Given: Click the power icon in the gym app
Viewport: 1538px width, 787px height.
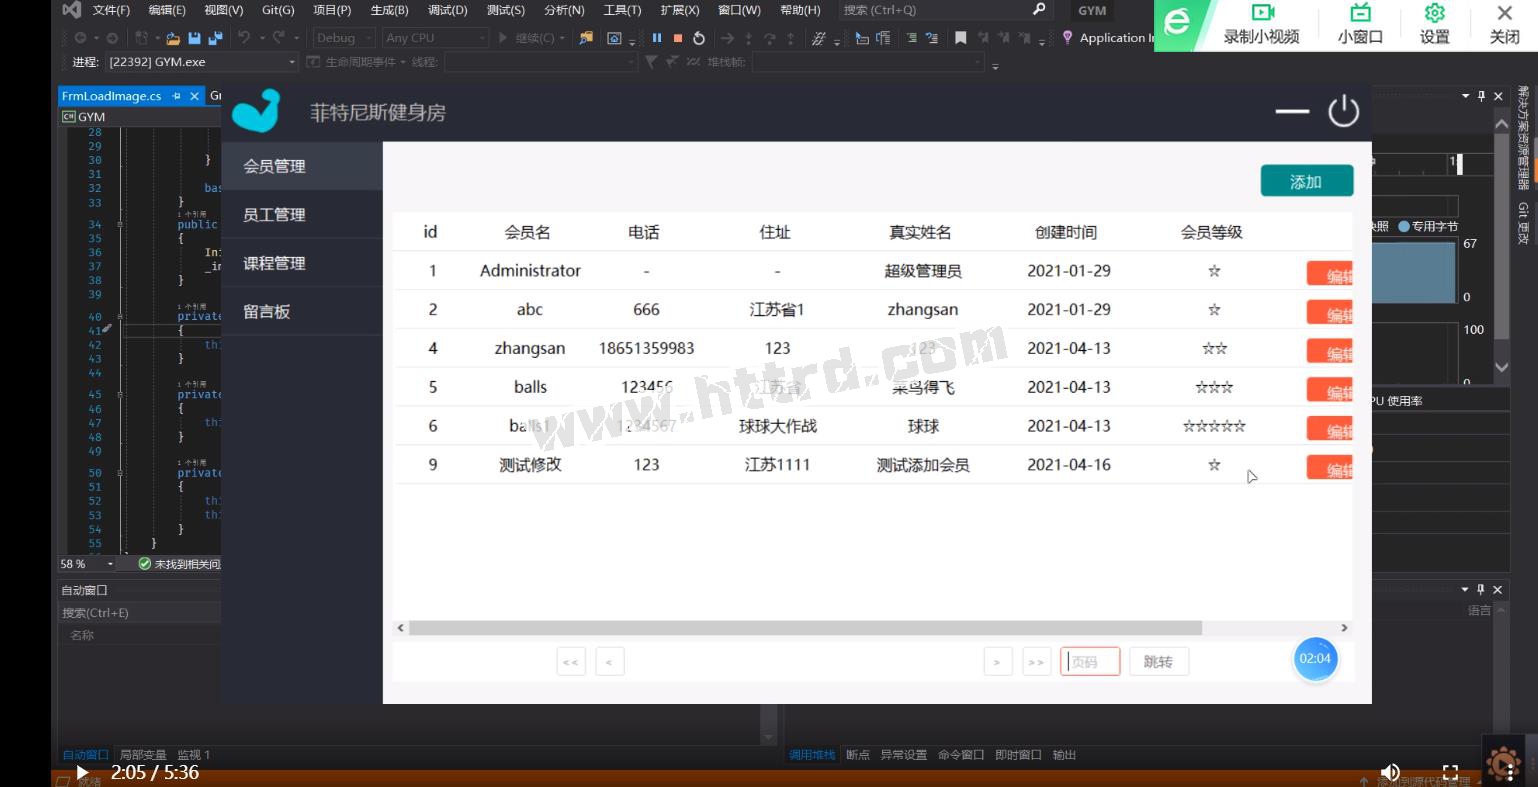Looking at the screenshot, I should 1343,111.
